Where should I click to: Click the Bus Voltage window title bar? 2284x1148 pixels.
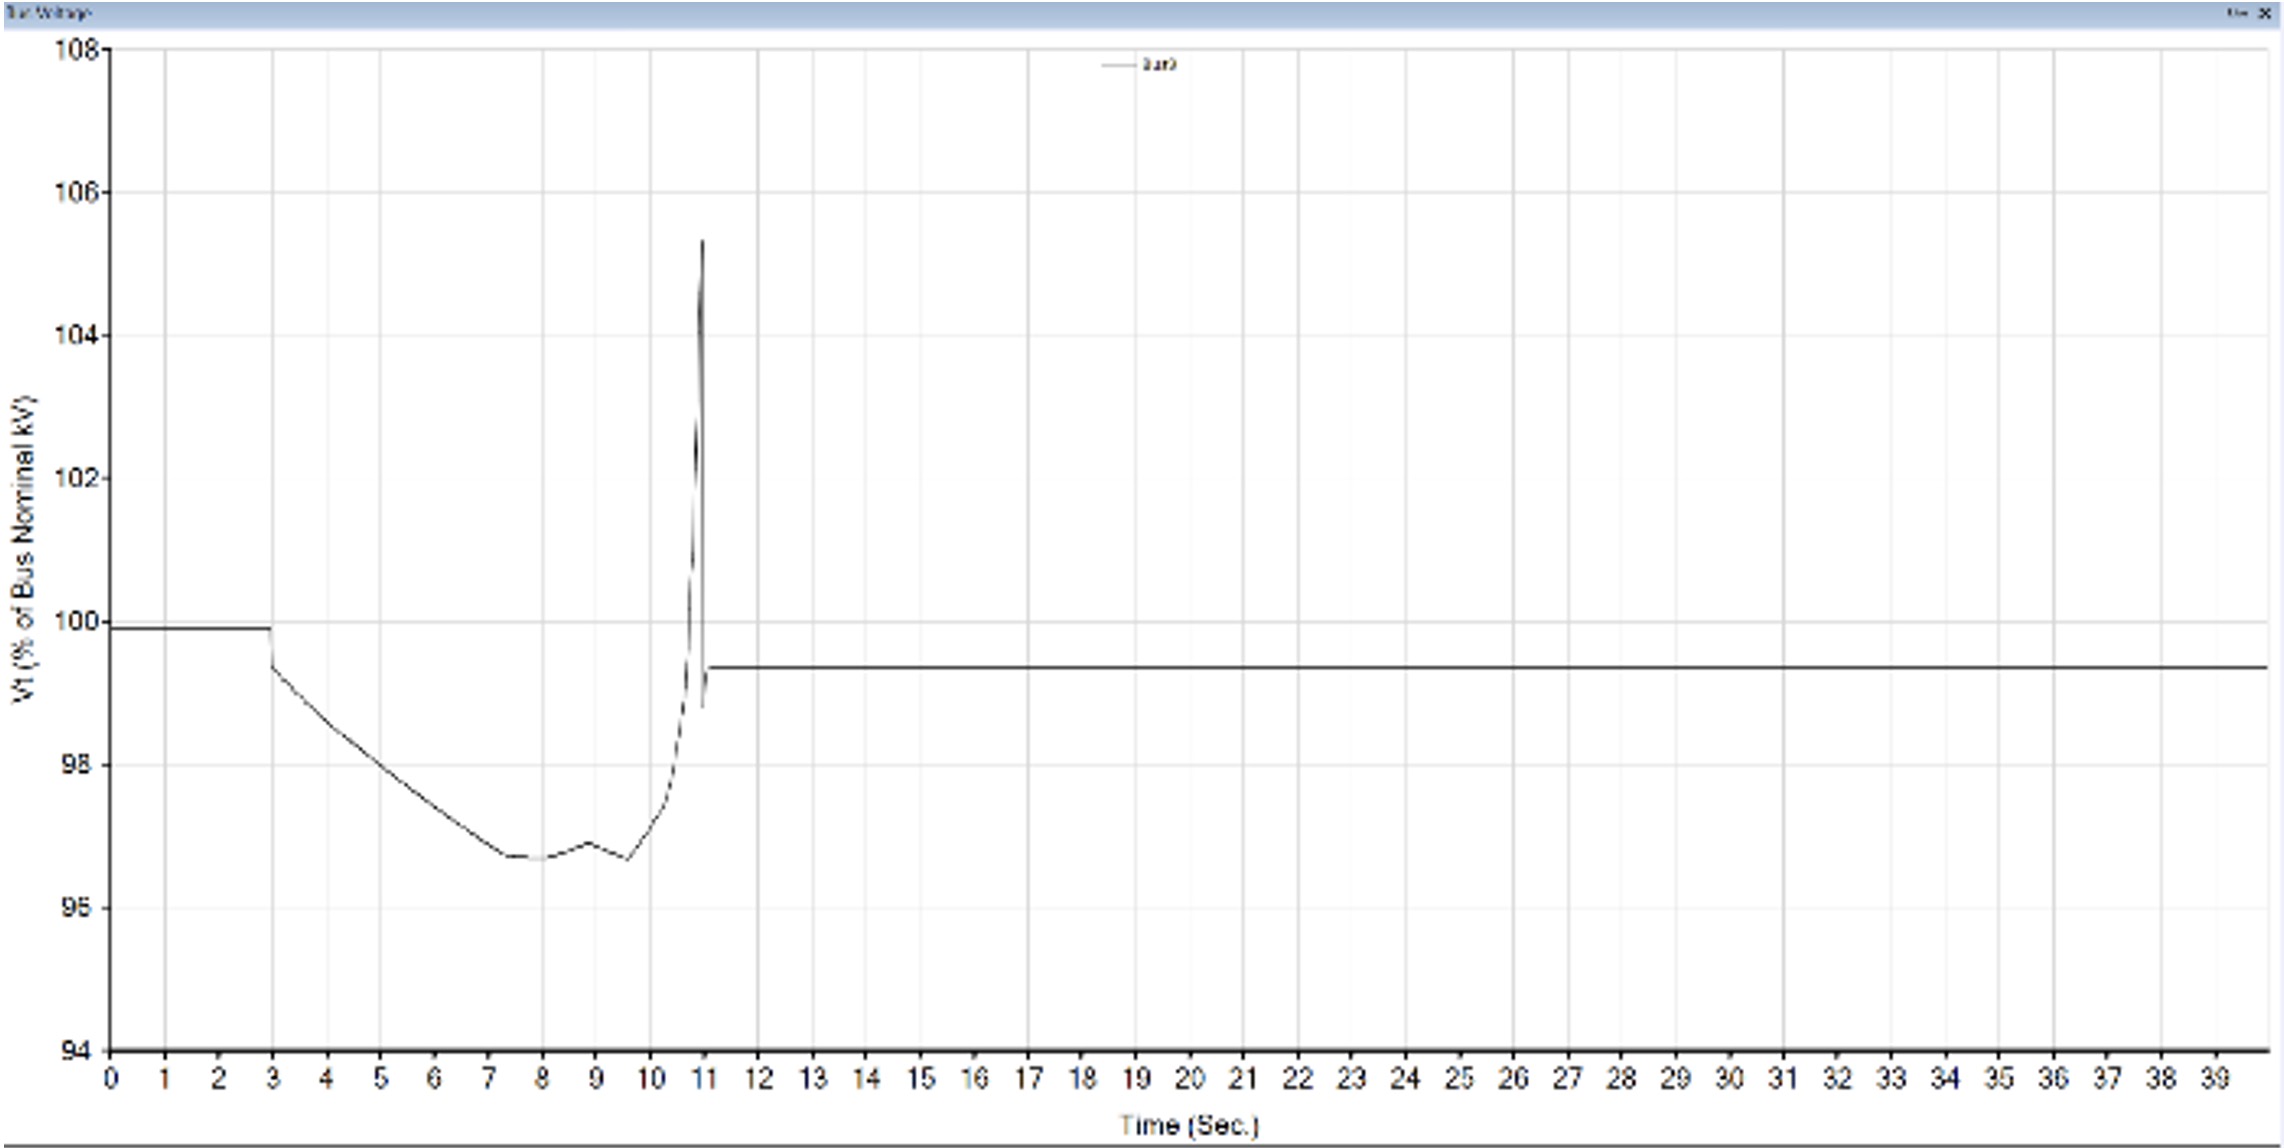click(1141, 14)
